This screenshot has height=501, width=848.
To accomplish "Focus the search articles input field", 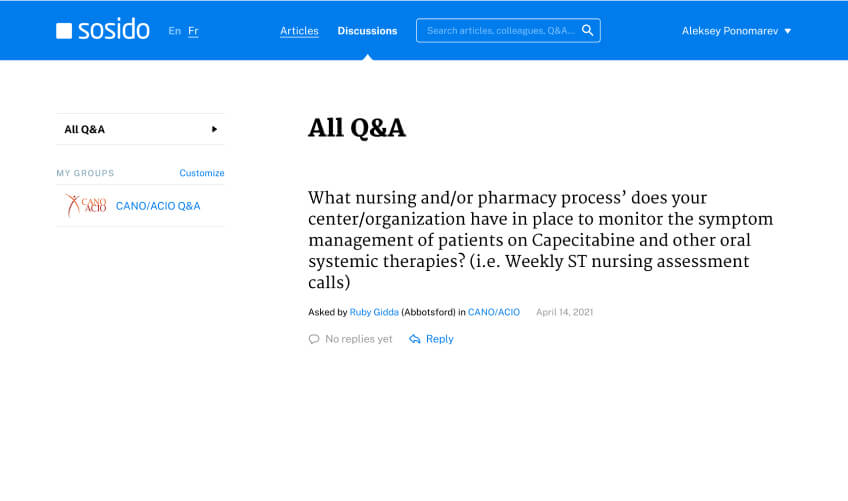I will point(500,31).
